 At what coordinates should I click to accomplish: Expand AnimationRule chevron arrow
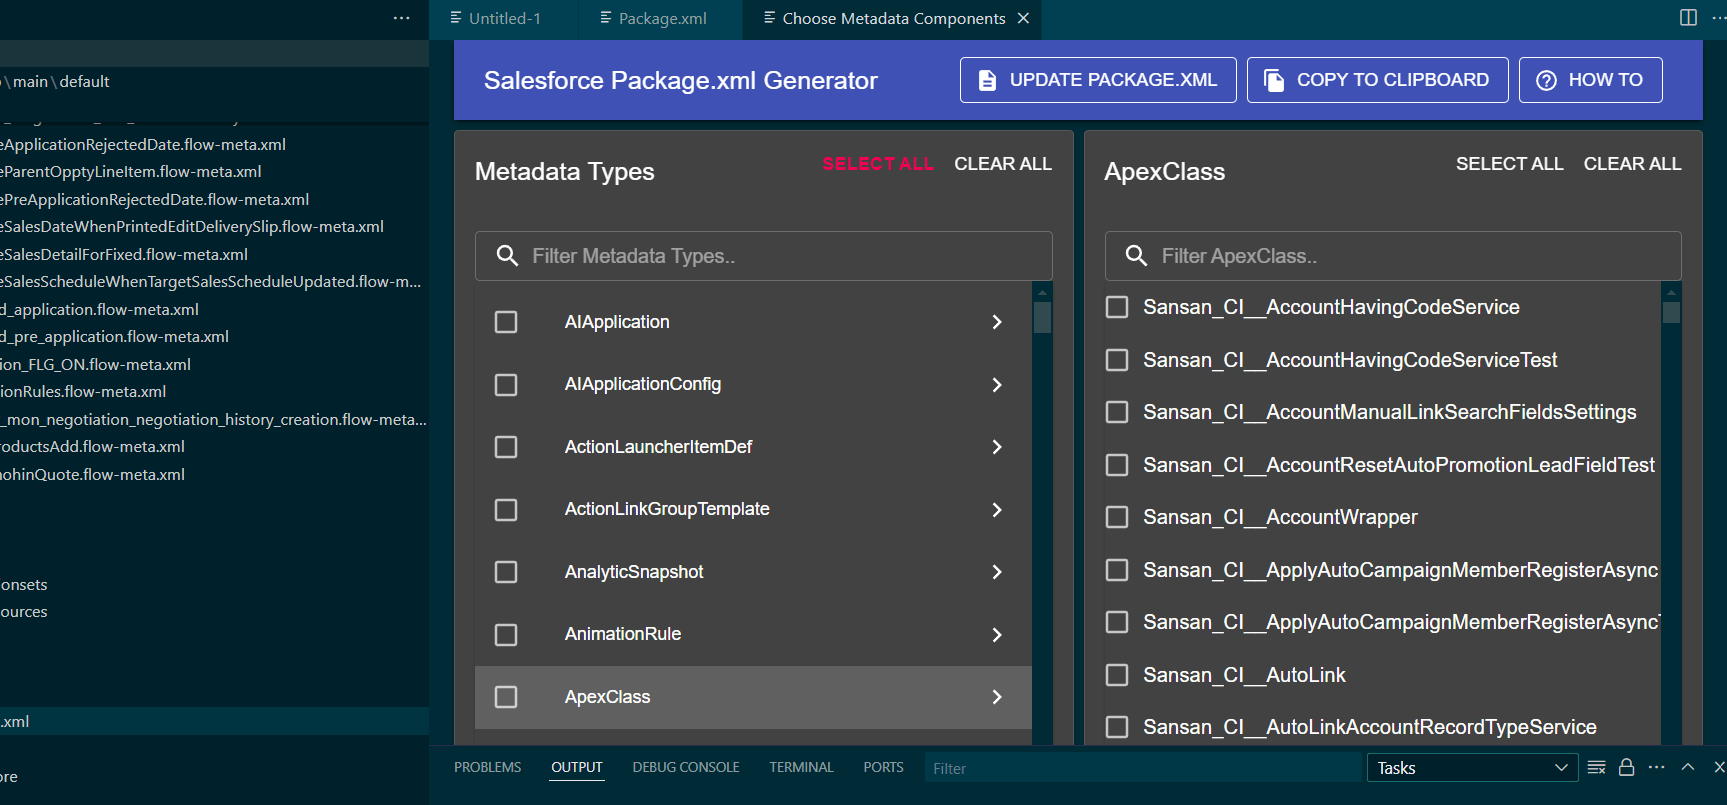[x=997, y=635]
